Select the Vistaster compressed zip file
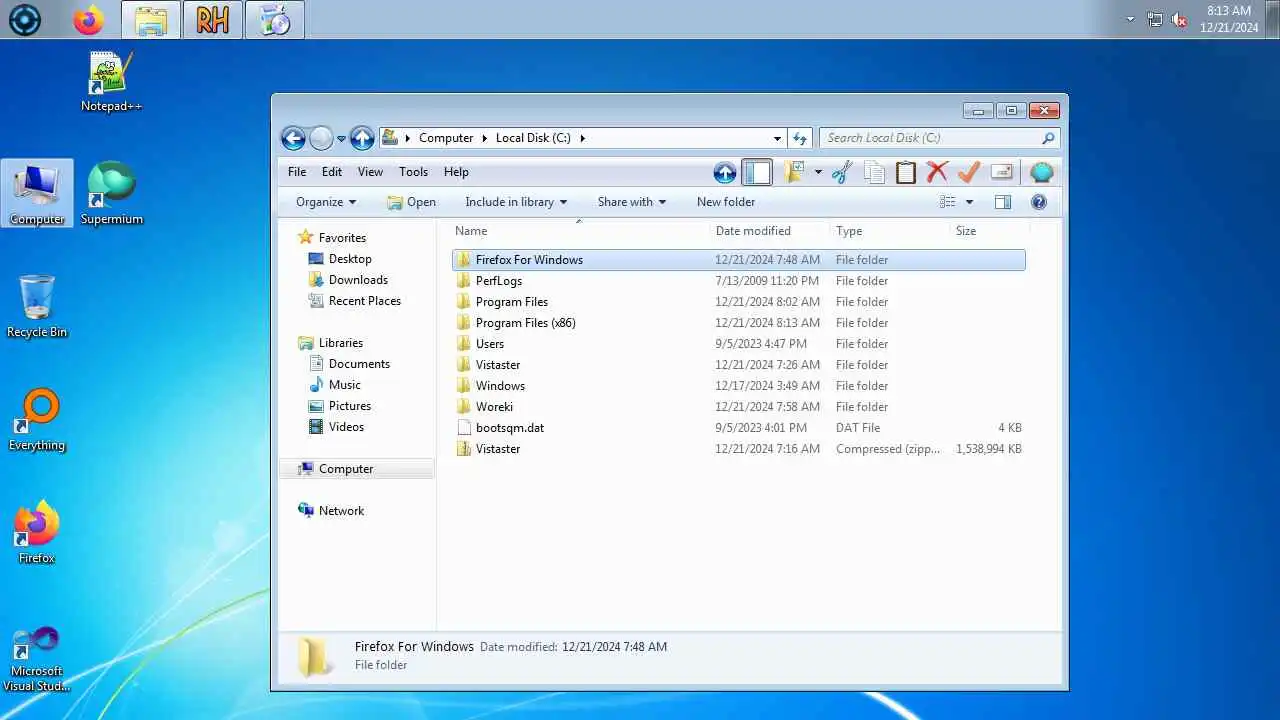Image resolution: width=1280 pixels, height=720 pixels. pyautogui.click(x=738, y=449)
